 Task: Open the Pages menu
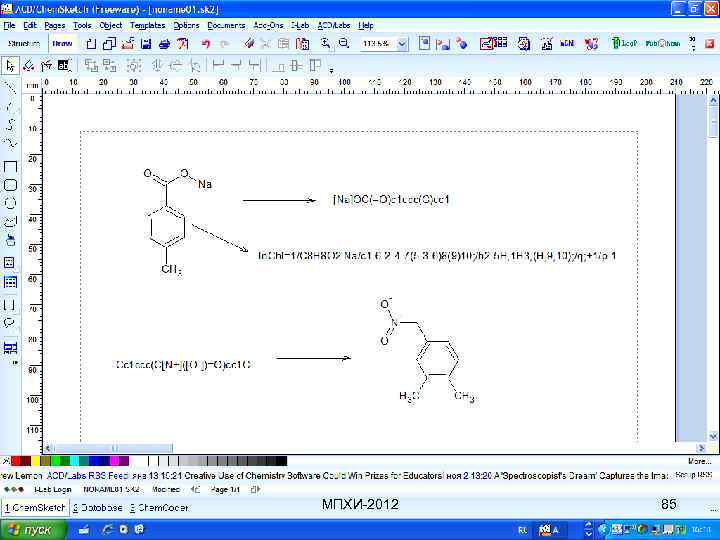[55, 25]
